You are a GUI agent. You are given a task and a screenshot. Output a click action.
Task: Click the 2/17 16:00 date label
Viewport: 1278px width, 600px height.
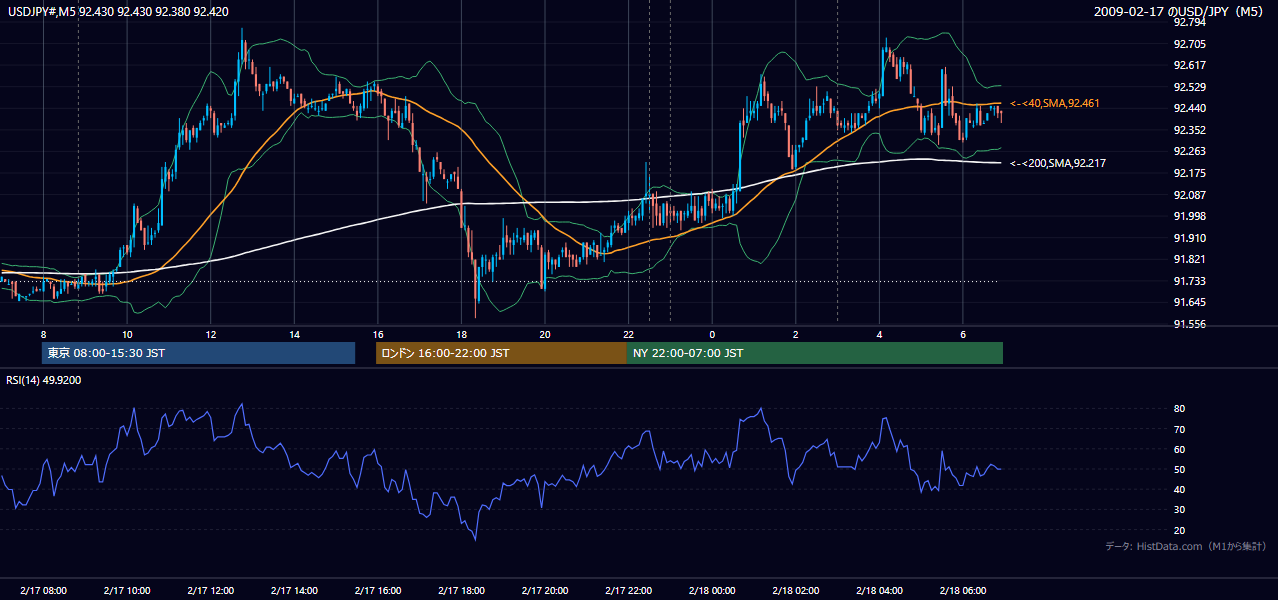377,591
